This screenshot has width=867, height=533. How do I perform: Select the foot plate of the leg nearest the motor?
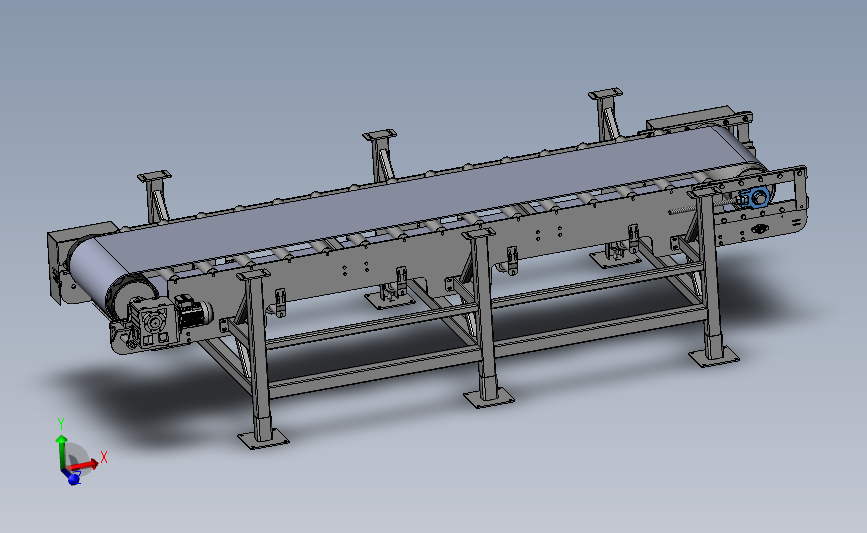pyautogui.click(x=264, y=440)
